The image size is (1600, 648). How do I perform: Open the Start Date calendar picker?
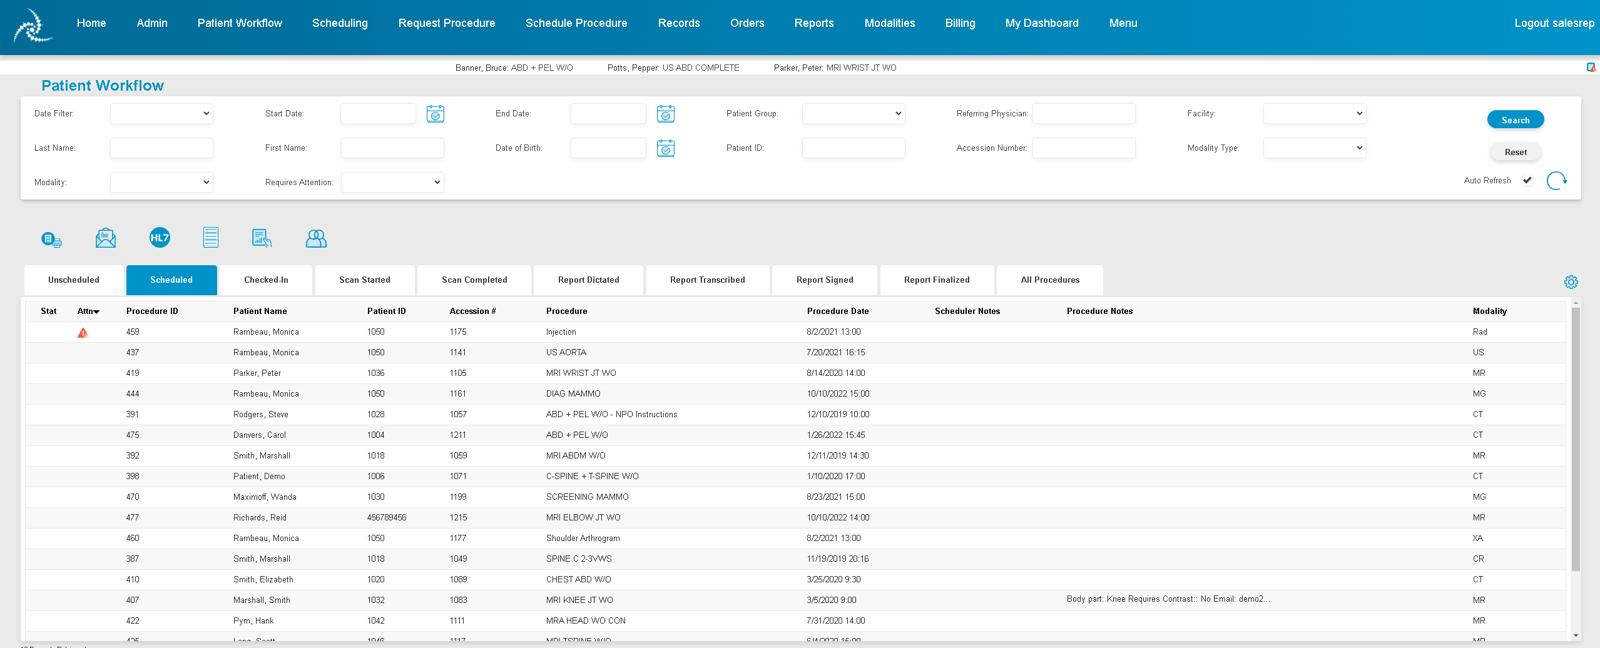pos(435,114)
